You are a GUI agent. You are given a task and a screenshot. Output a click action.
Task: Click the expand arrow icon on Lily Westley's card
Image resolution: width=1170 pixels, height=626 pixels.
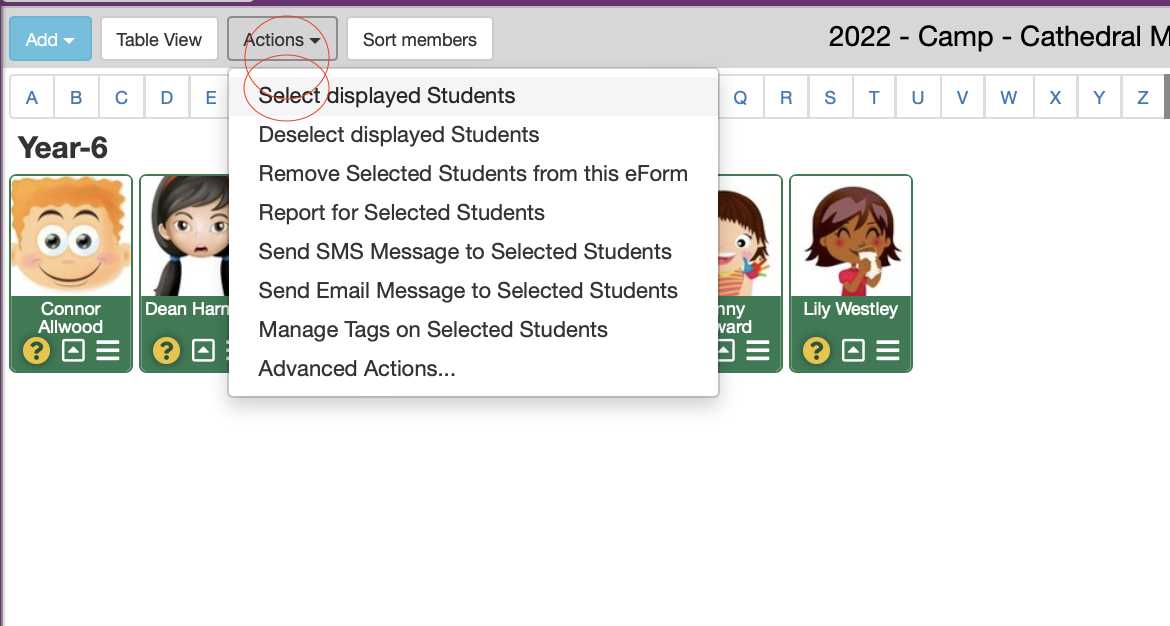click(853, 351)
